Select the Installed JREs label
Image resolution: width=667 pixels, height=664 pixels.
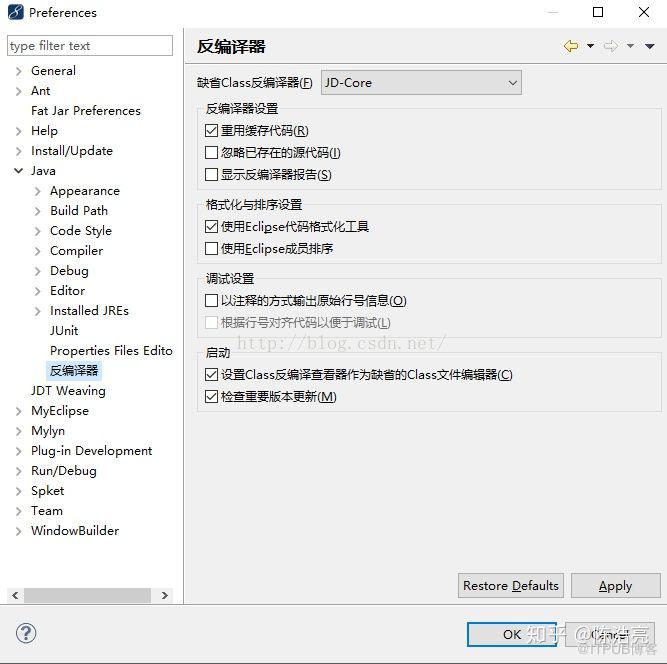point(89,311)
